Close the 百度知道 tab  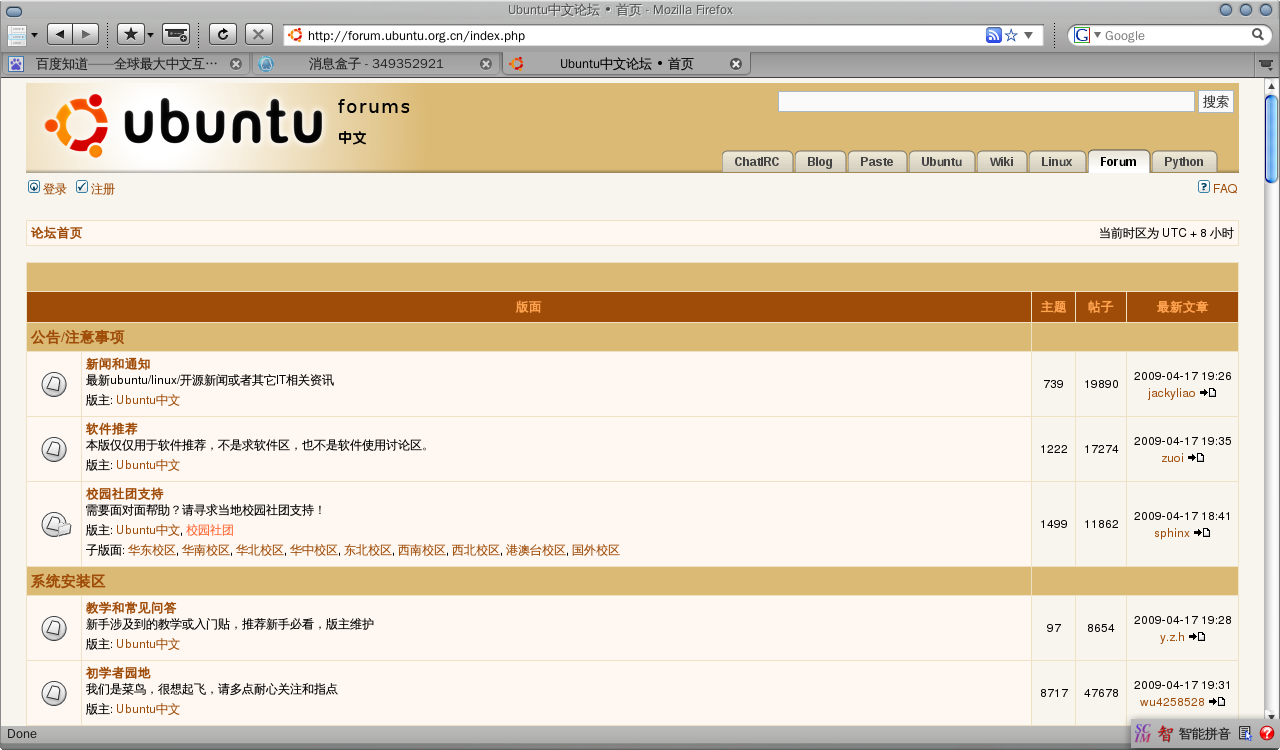[236, 64]
